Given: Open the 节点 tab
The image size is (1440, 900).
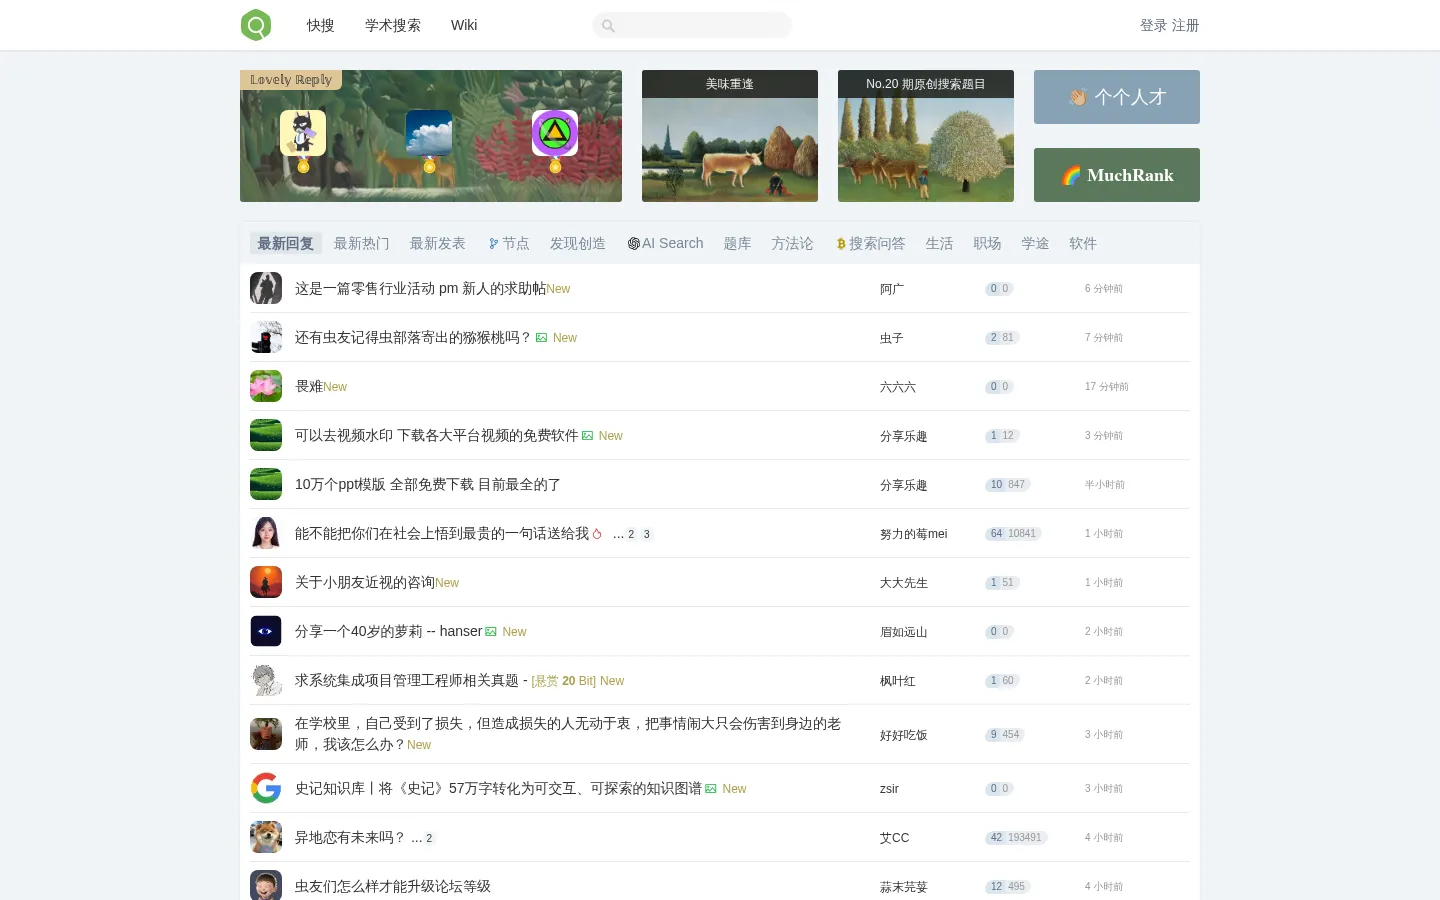Looking at the screenshot, I should (509, 243).
